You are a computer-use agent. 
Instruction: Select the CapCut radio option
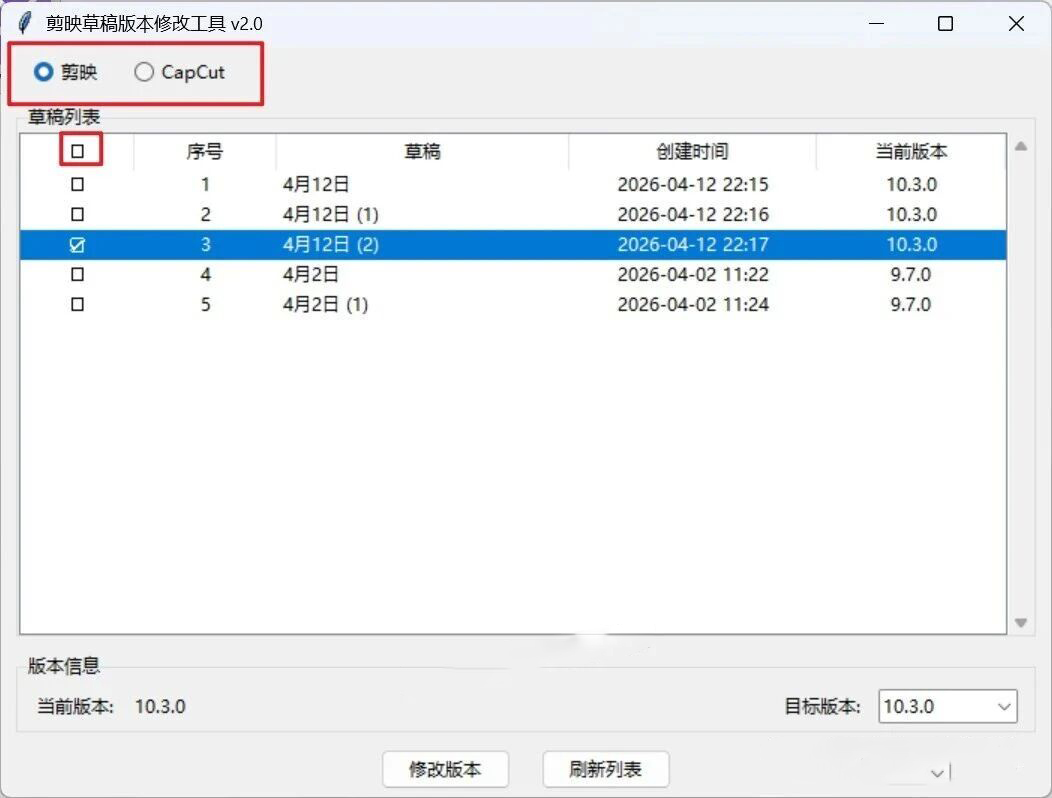[x=145, y=72]
